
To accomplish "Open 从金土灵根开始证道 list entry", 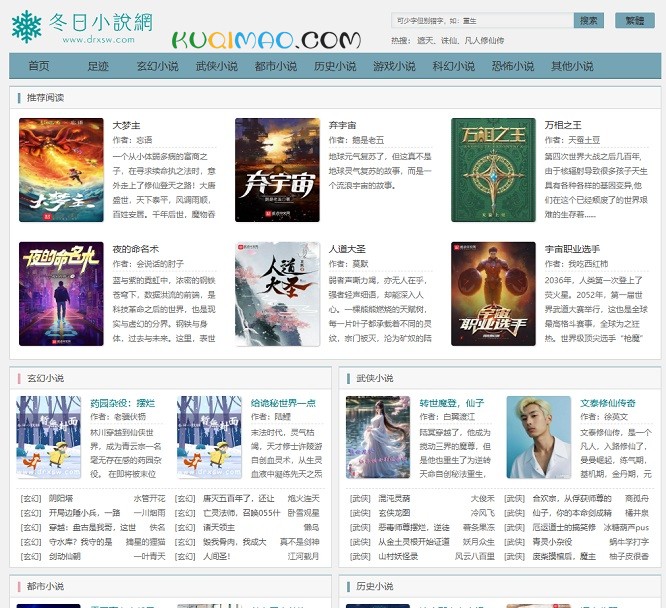I will (414, 542).
